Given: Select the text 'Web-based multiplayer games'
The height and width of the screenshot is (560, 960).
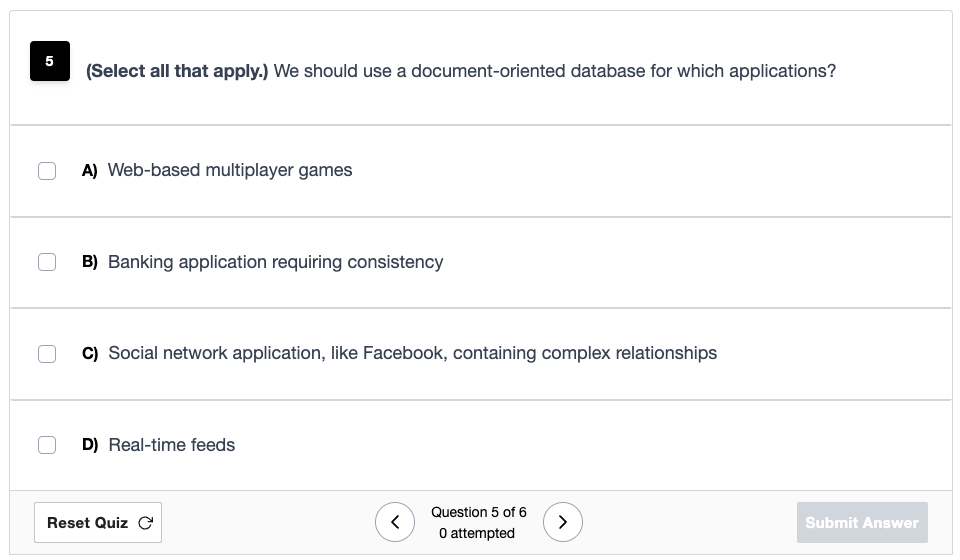Looking at the screenshot, I should point(230,170).
